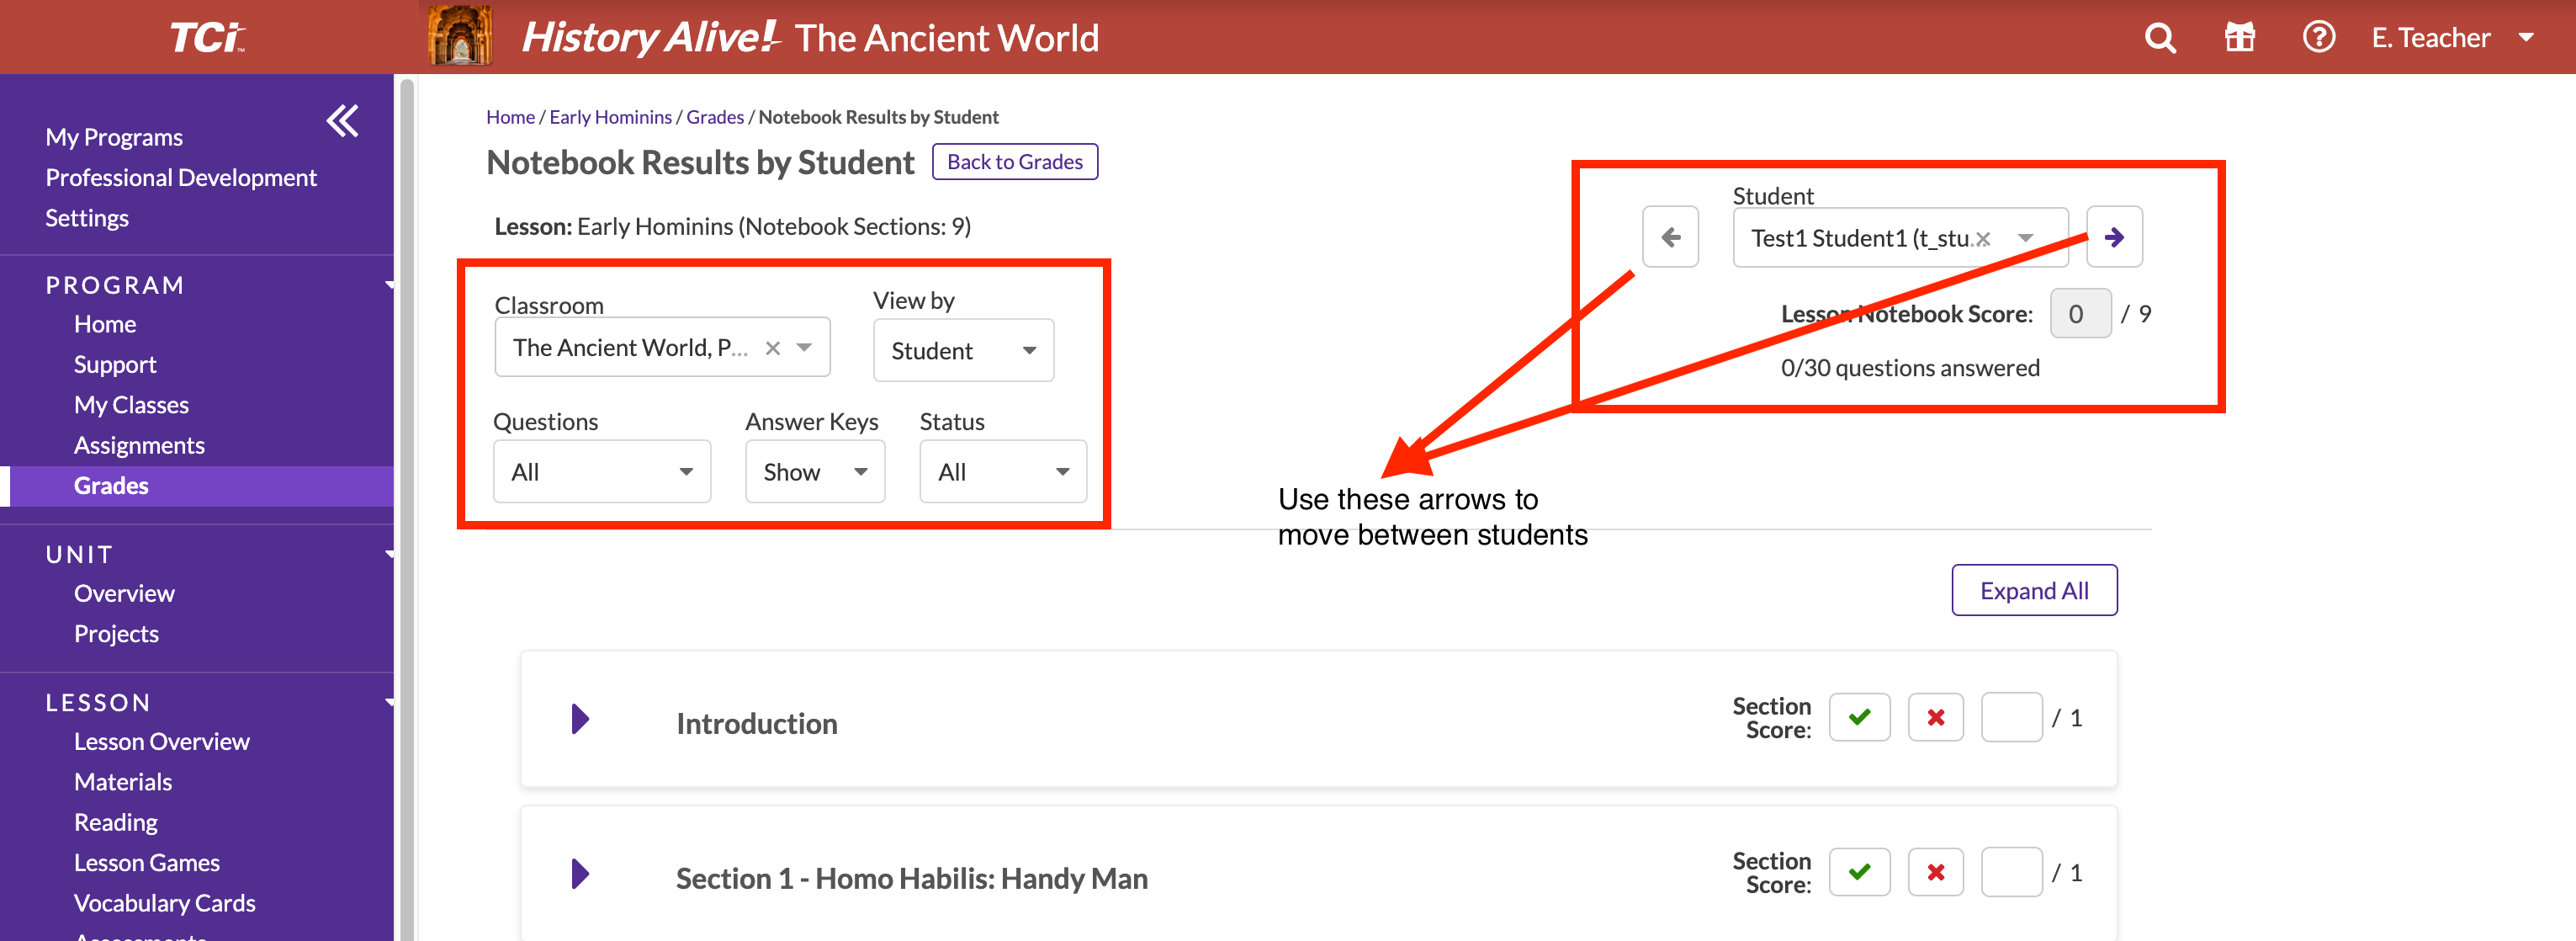Screen dimensions: 2576x941
Task: Mark Introduction section correct with checkmark
Action: click(1859, 717)
